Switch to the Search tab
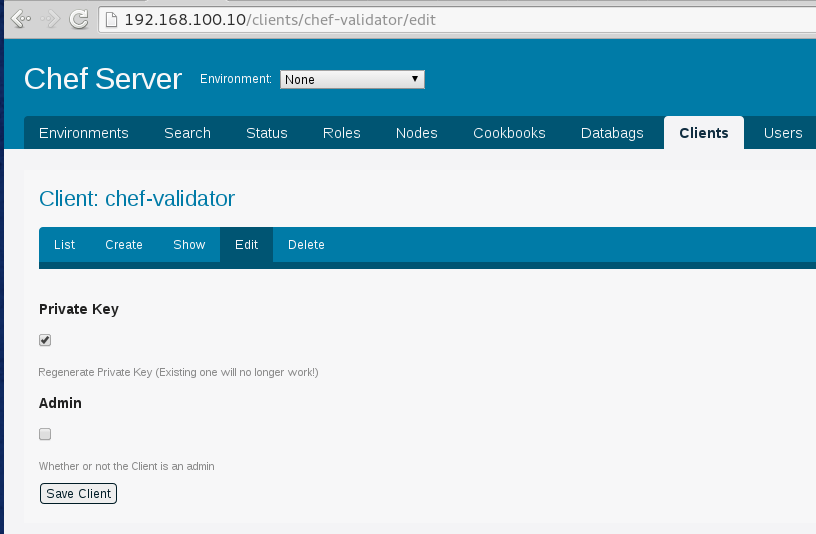The height and width of the screenshot is (534, 816). click(x=187, y=133)
